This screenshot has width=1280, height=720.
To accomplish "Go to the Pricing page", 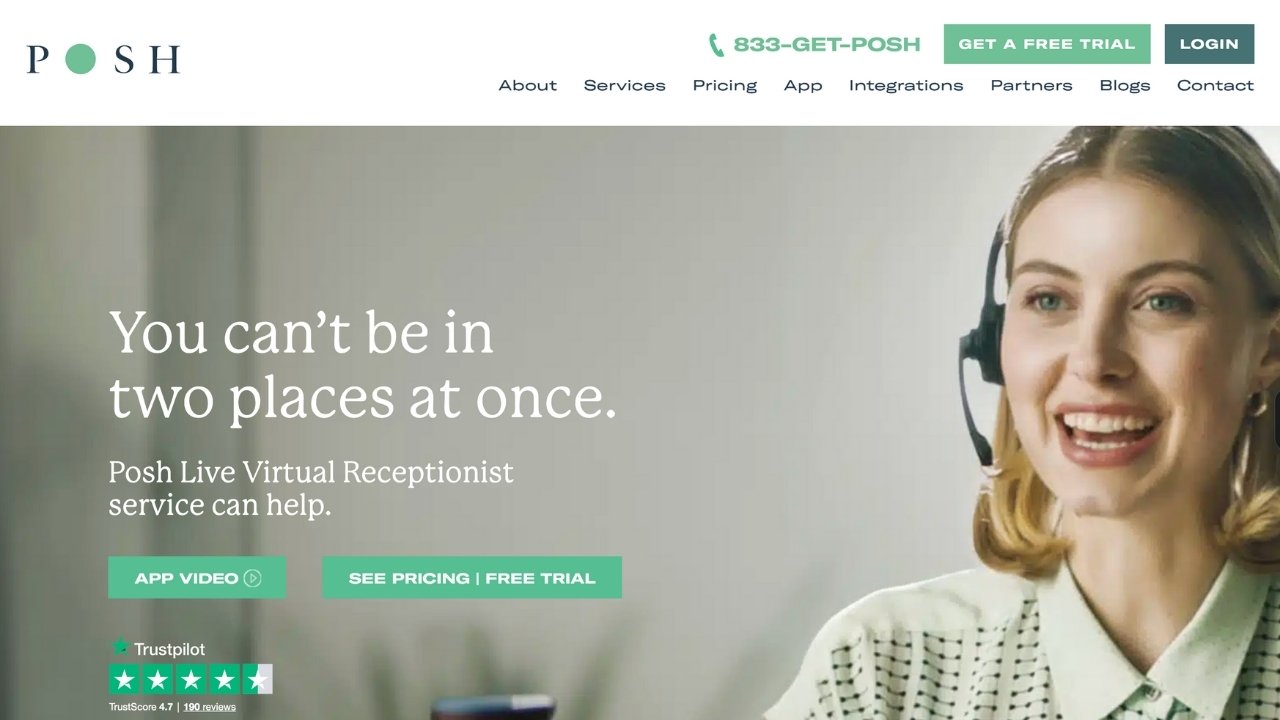I will [x=725, y=86].
